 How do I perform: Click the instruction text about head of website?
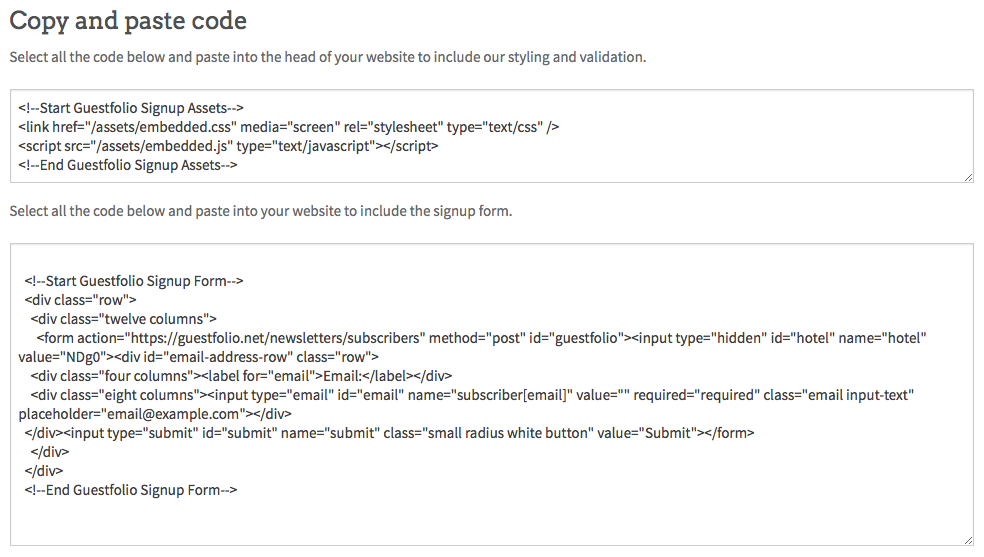coord(328,57)
